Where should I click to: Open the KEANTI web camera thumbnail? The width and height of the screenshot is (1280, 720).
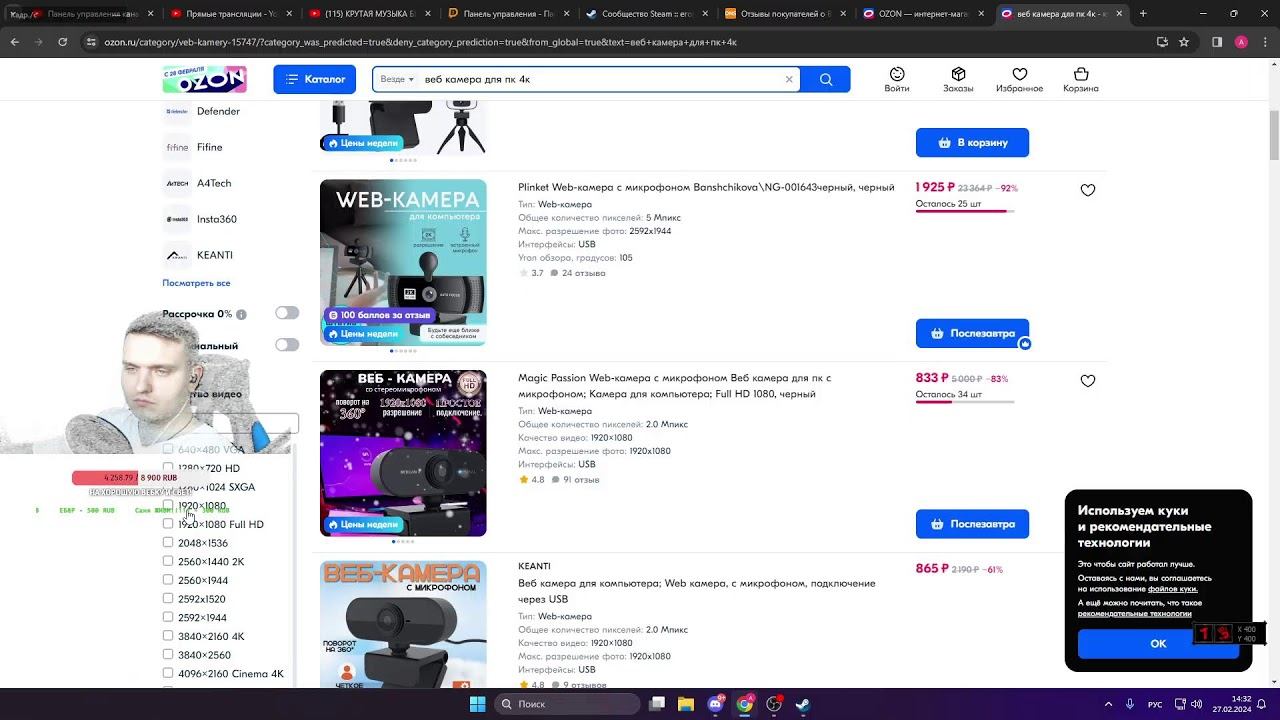pyautogui.click(x=403, y=624)
